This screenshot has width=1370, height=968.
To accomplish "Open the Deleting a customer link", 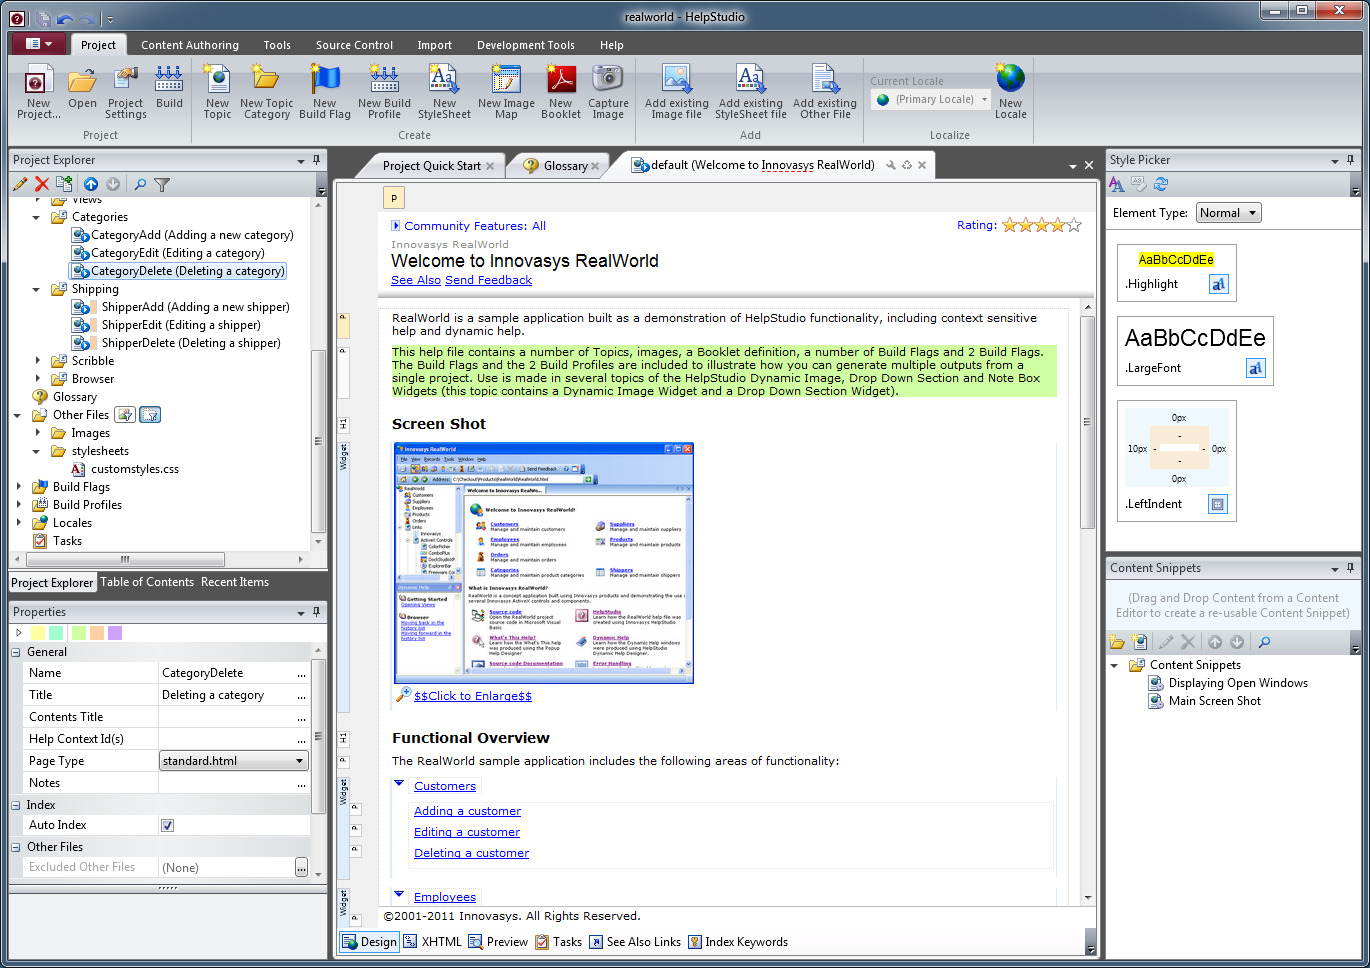I will (x=471, y=853).
